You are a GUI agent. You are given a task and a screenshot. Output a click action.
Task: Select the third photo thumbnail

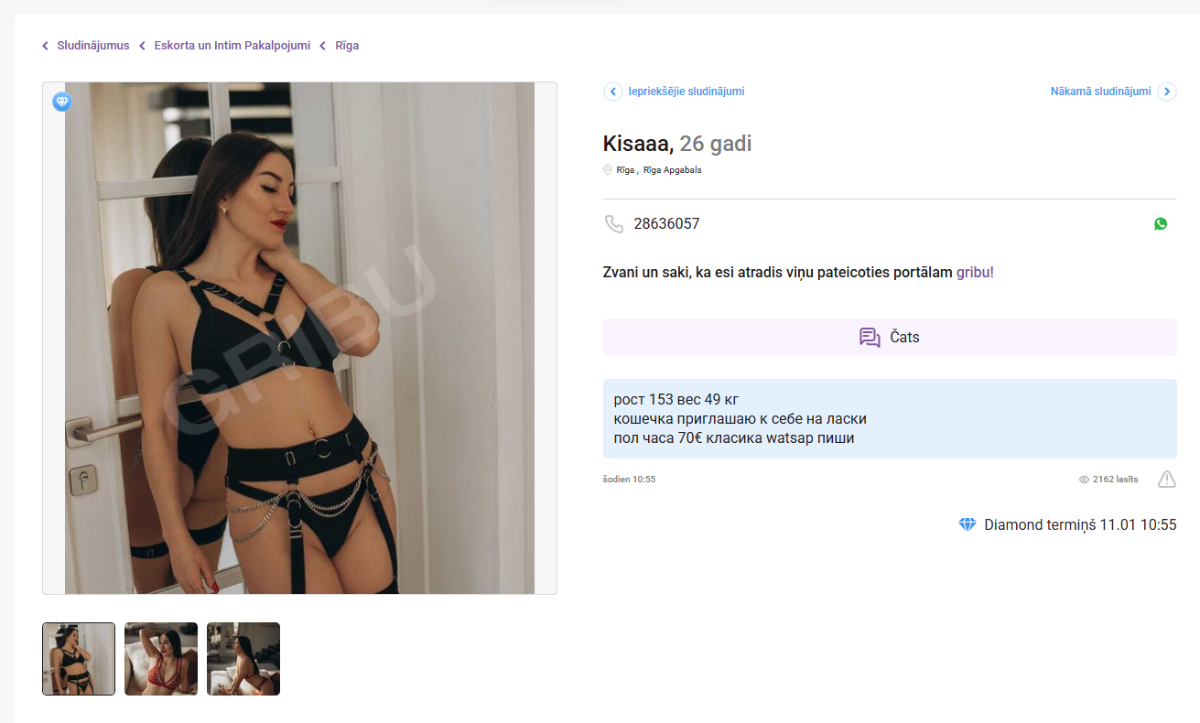coord(243,659)
